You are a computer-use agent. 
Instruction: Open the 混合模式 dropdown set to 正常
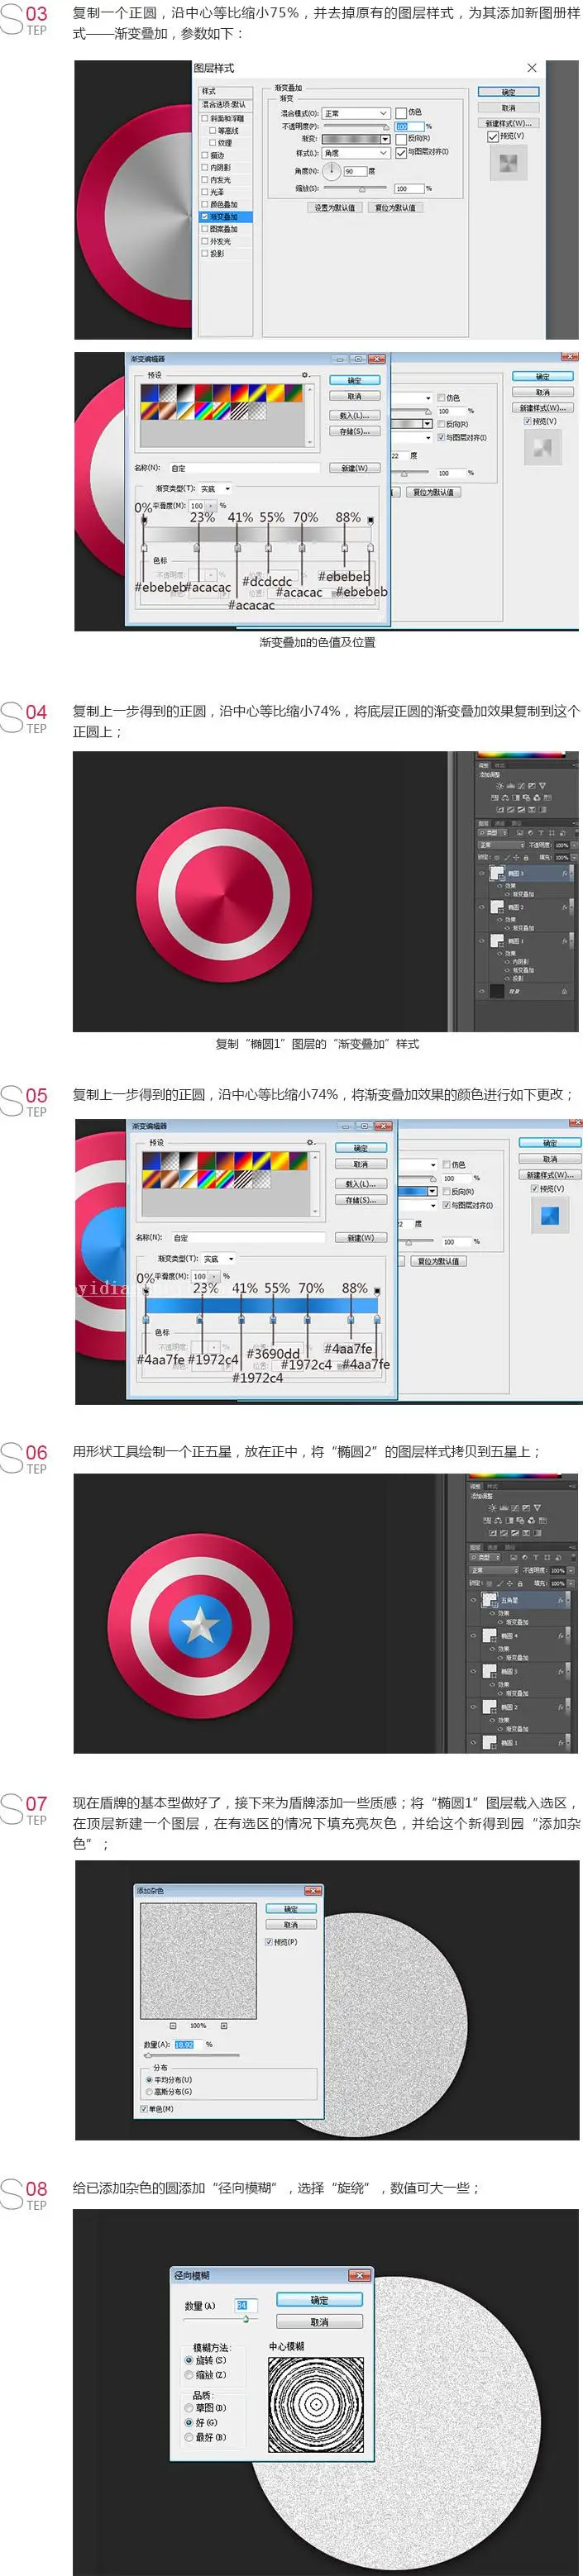(355, 113)
